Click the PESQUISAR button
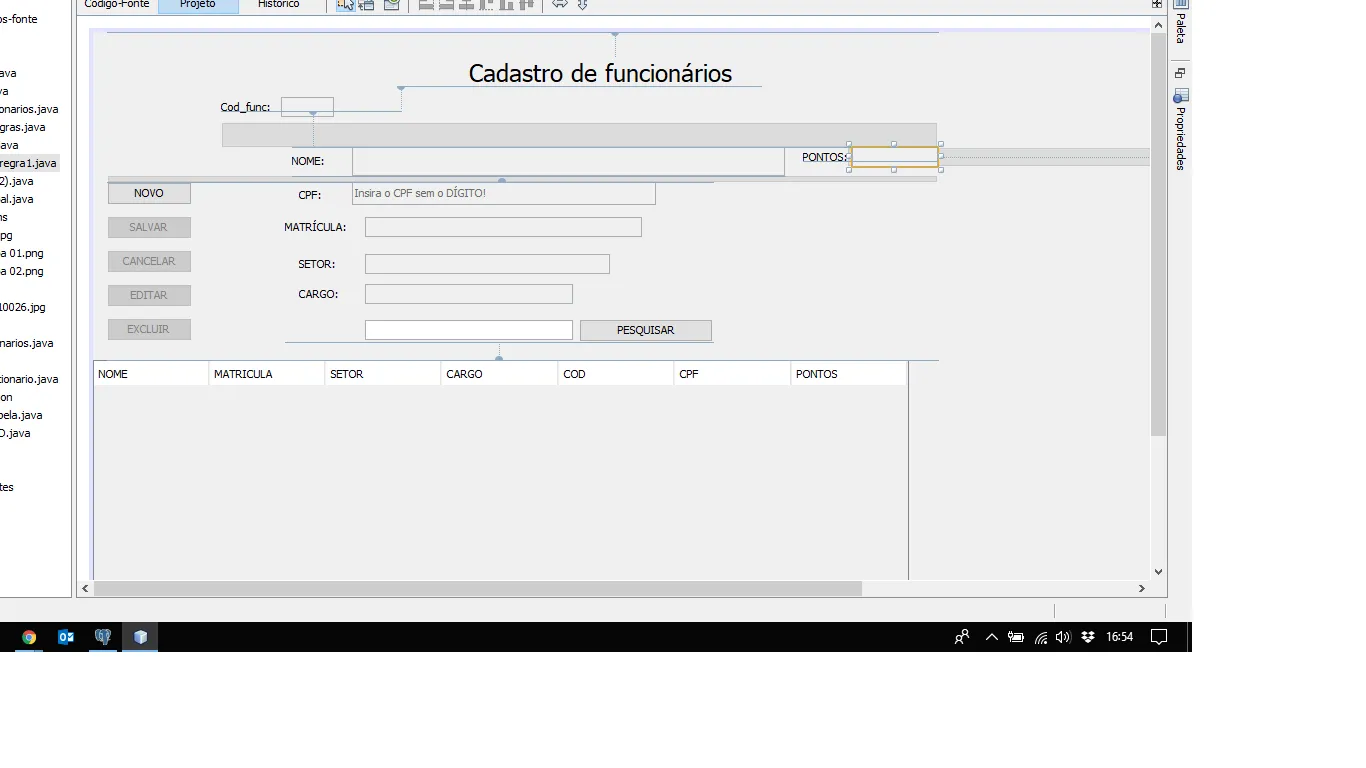 tap(646, 330)
